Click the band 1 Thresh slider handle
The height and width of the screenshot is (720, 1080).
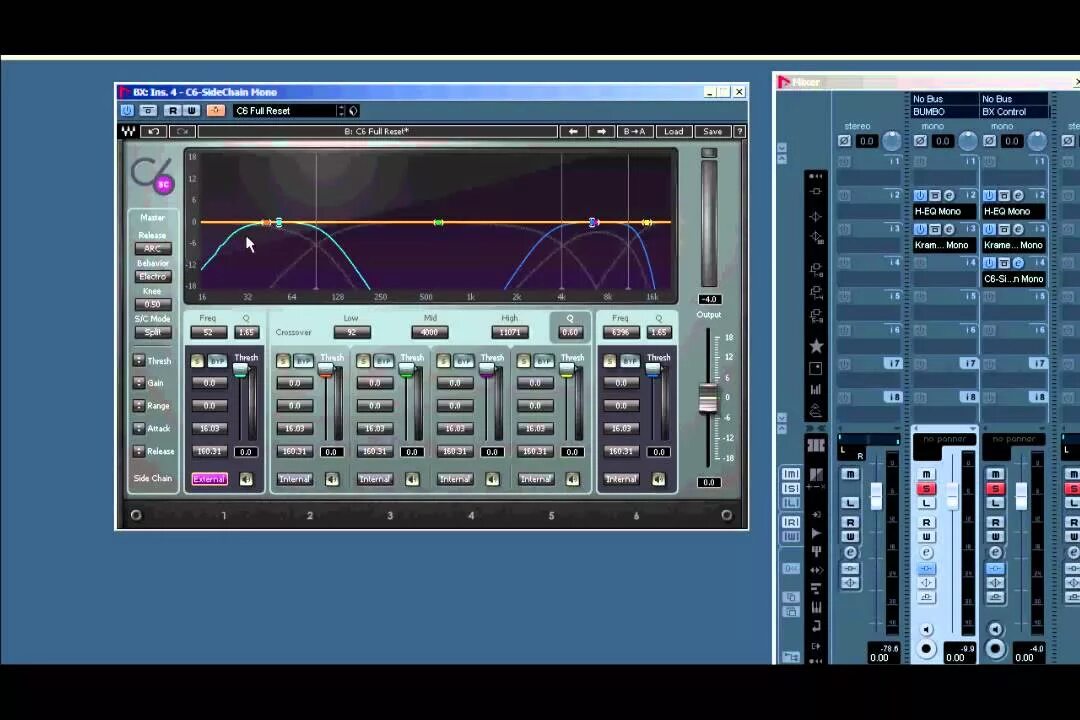coord(240,370)
